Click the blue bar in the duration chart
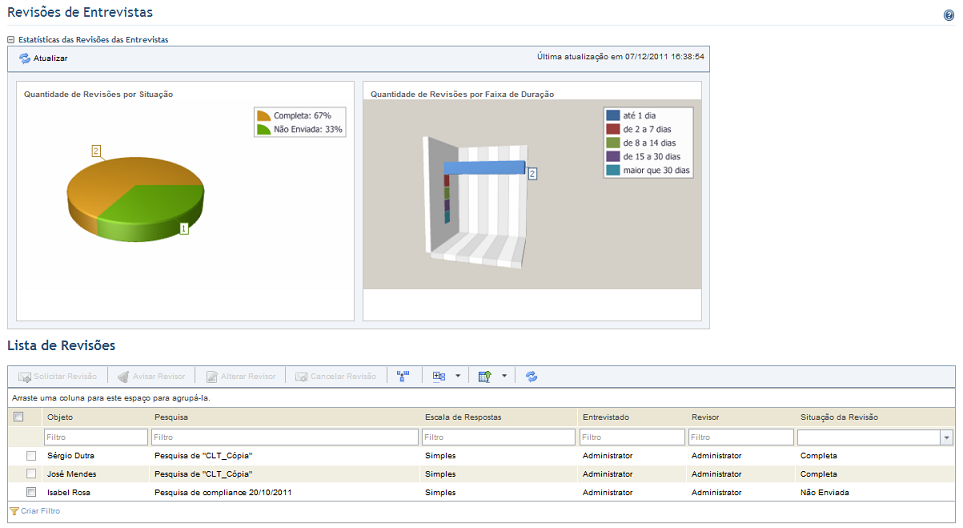Viewport: 963px width, 528px height. 484,168
